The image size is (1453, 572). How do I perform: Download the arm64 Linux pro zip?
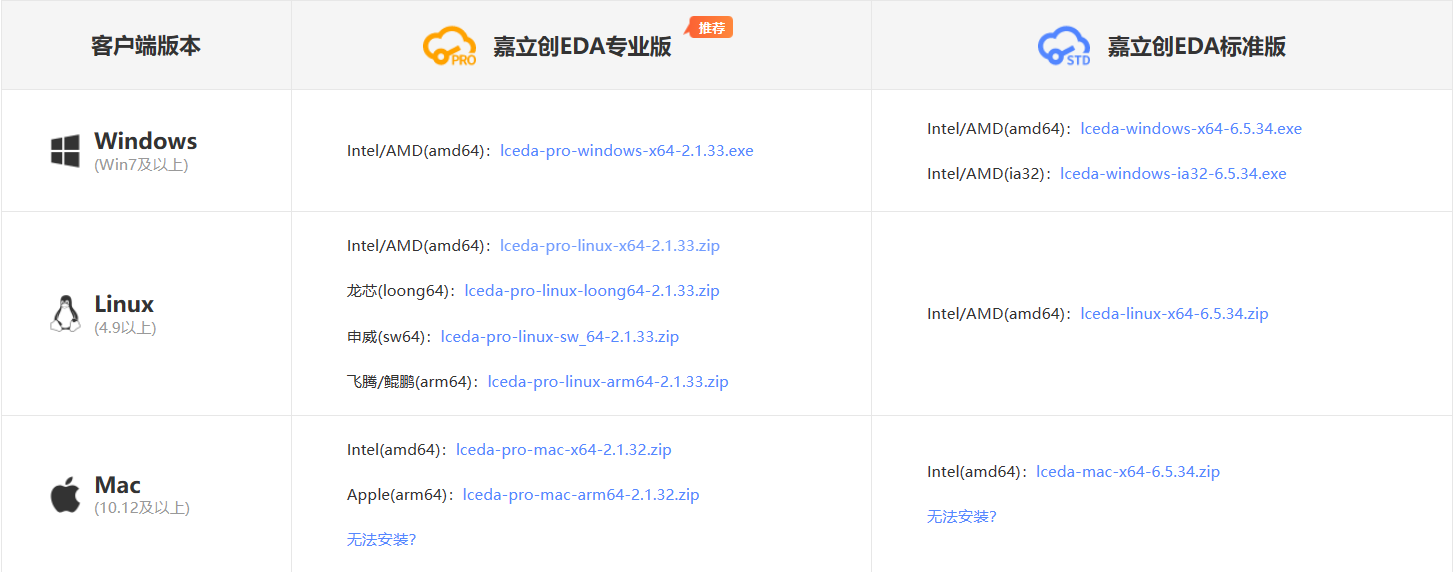click(608, 382)
